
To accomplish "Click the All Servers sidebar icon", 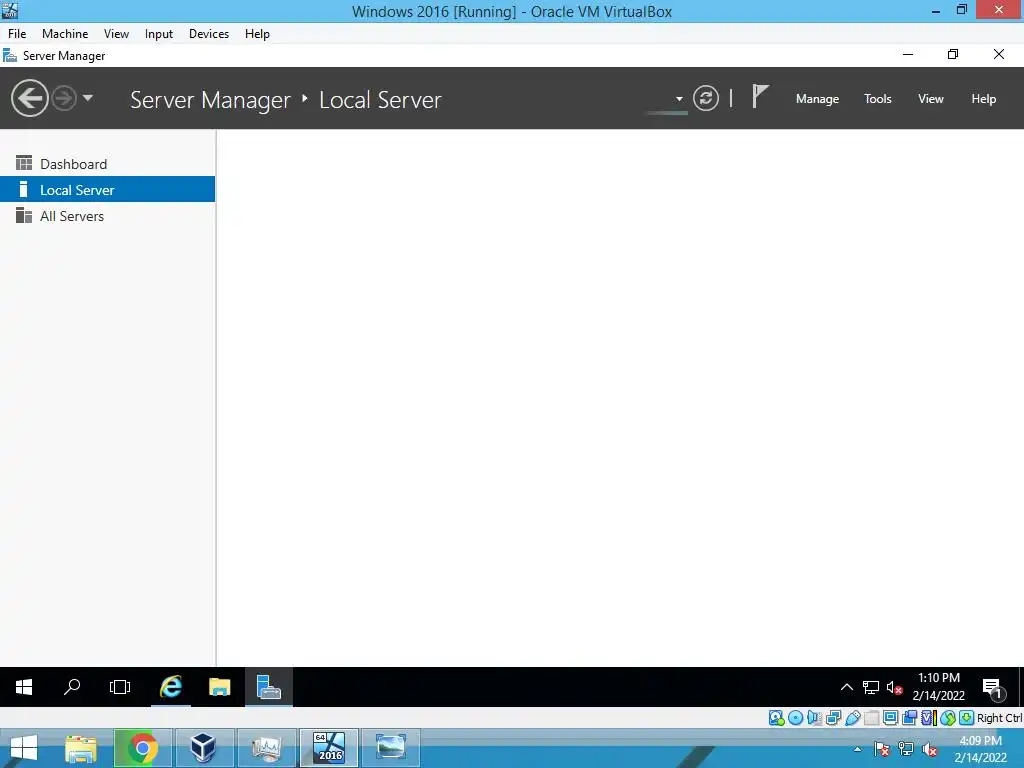I will click(24, 215).
